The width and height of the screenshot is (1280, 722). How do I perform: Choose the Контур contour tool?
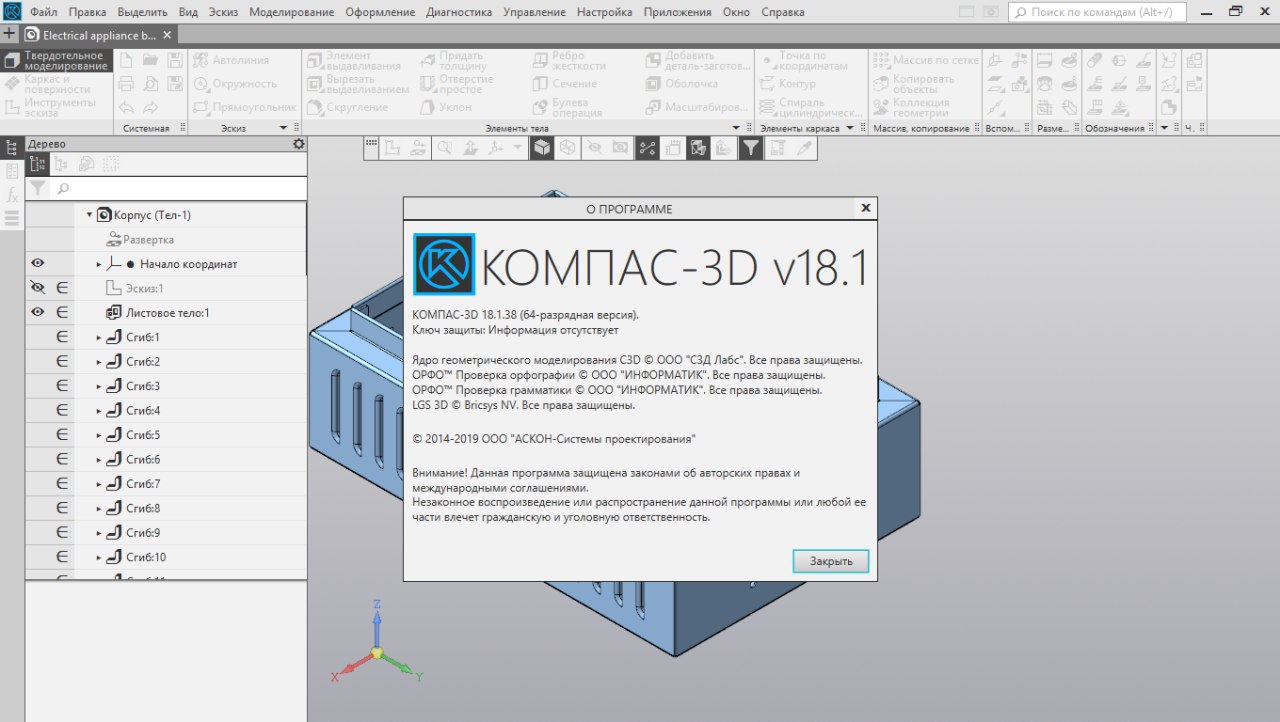click(x=788, y=84)
